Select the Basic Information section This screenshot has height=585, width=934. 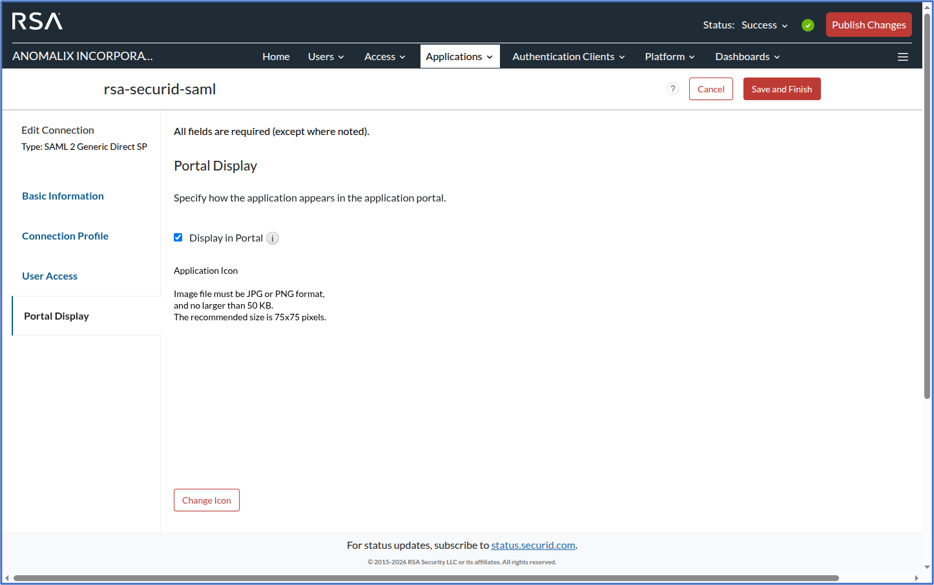click(x=63, y=196)
